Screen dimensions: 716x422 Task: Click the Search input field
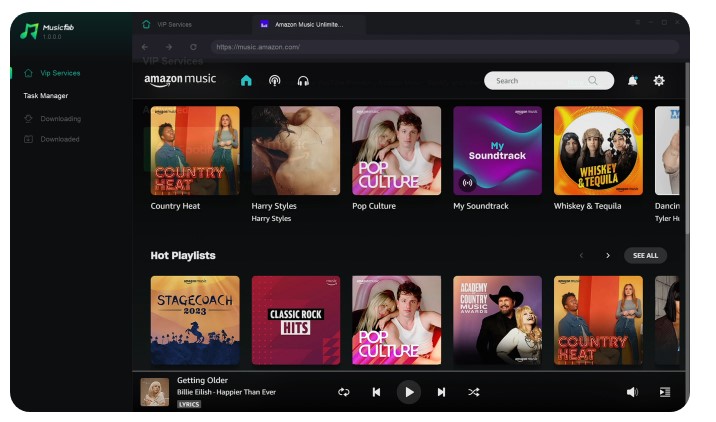coord(548,80)
